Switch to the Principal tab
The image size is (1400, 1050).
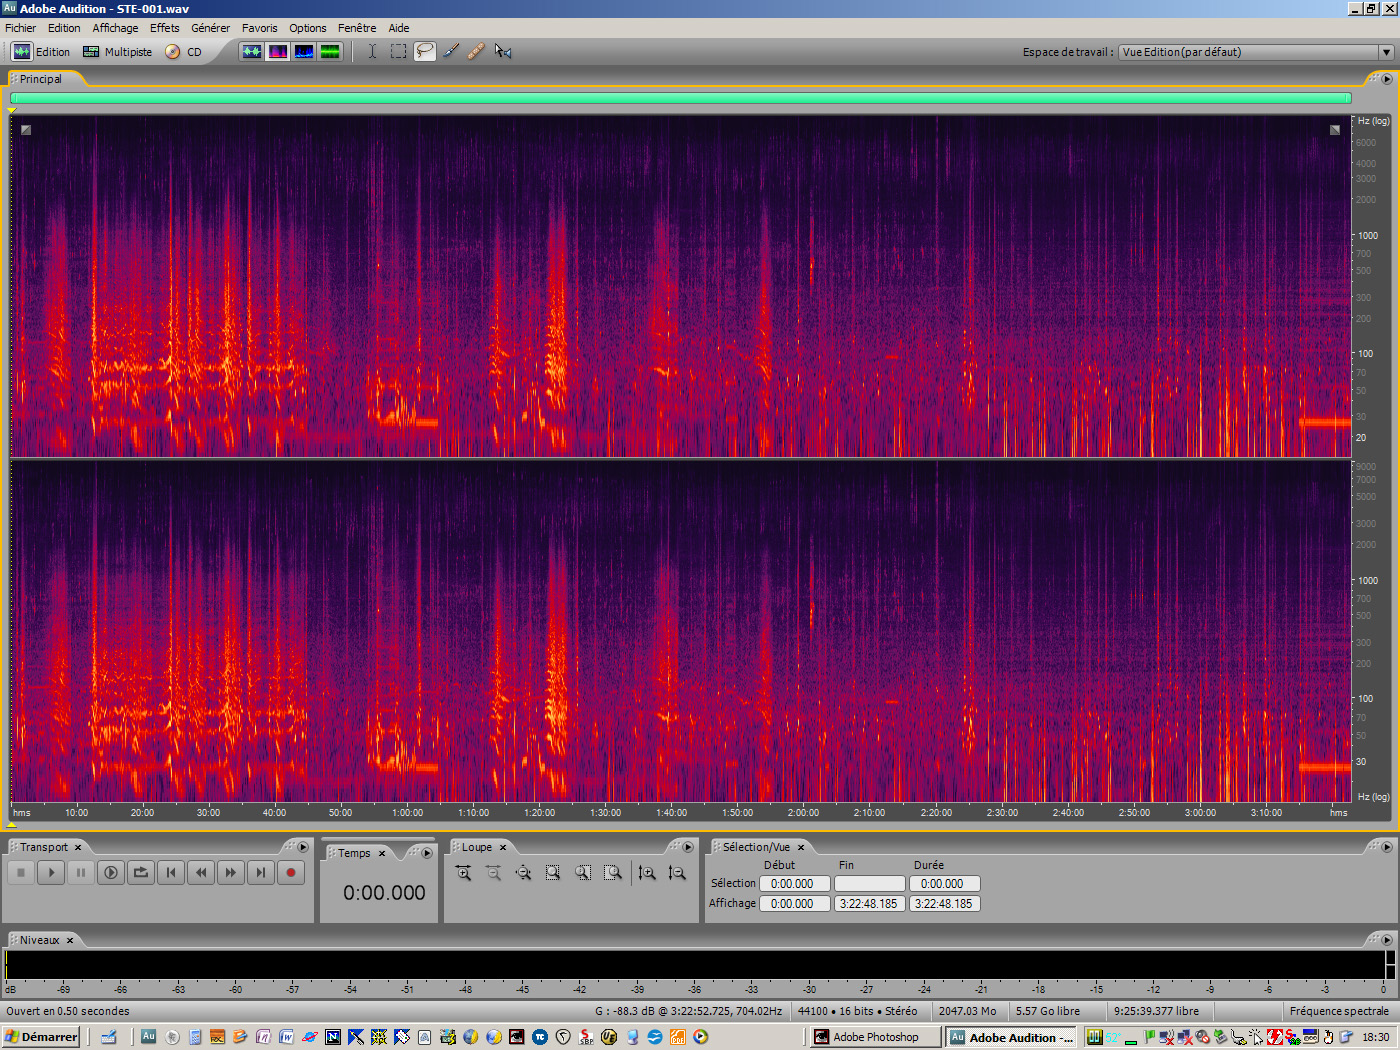click(42, 78)
